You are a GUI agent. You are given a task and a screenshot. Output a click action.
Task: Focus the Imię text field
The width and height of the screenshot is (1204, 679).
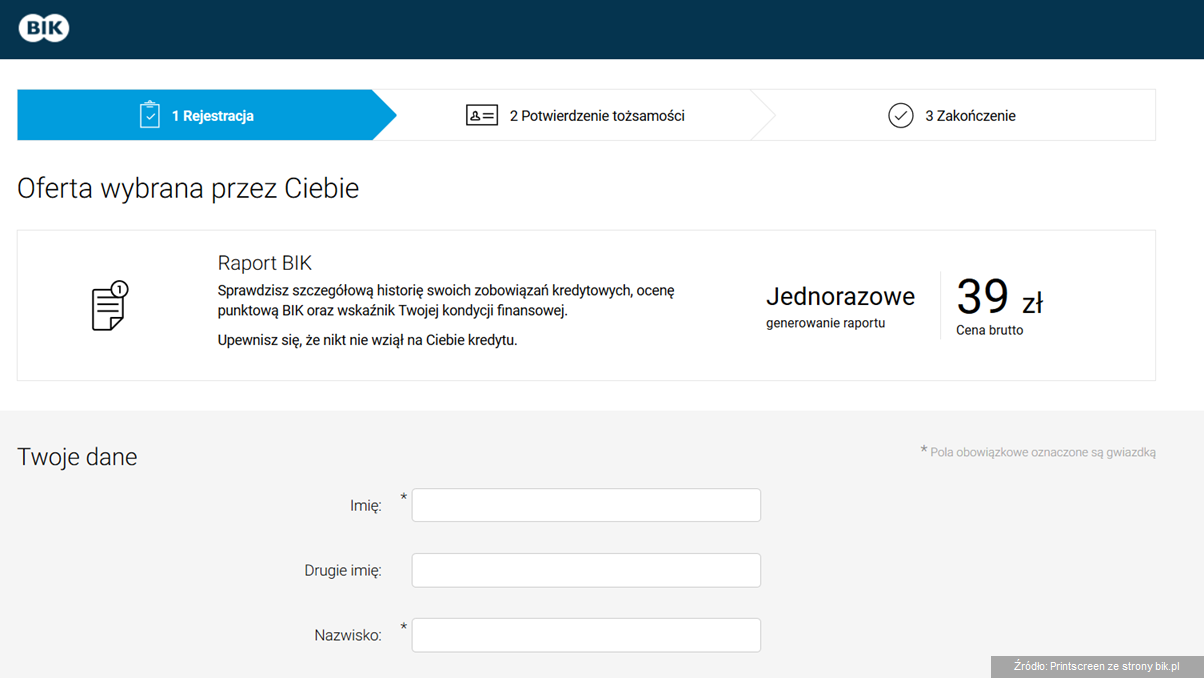586,505
